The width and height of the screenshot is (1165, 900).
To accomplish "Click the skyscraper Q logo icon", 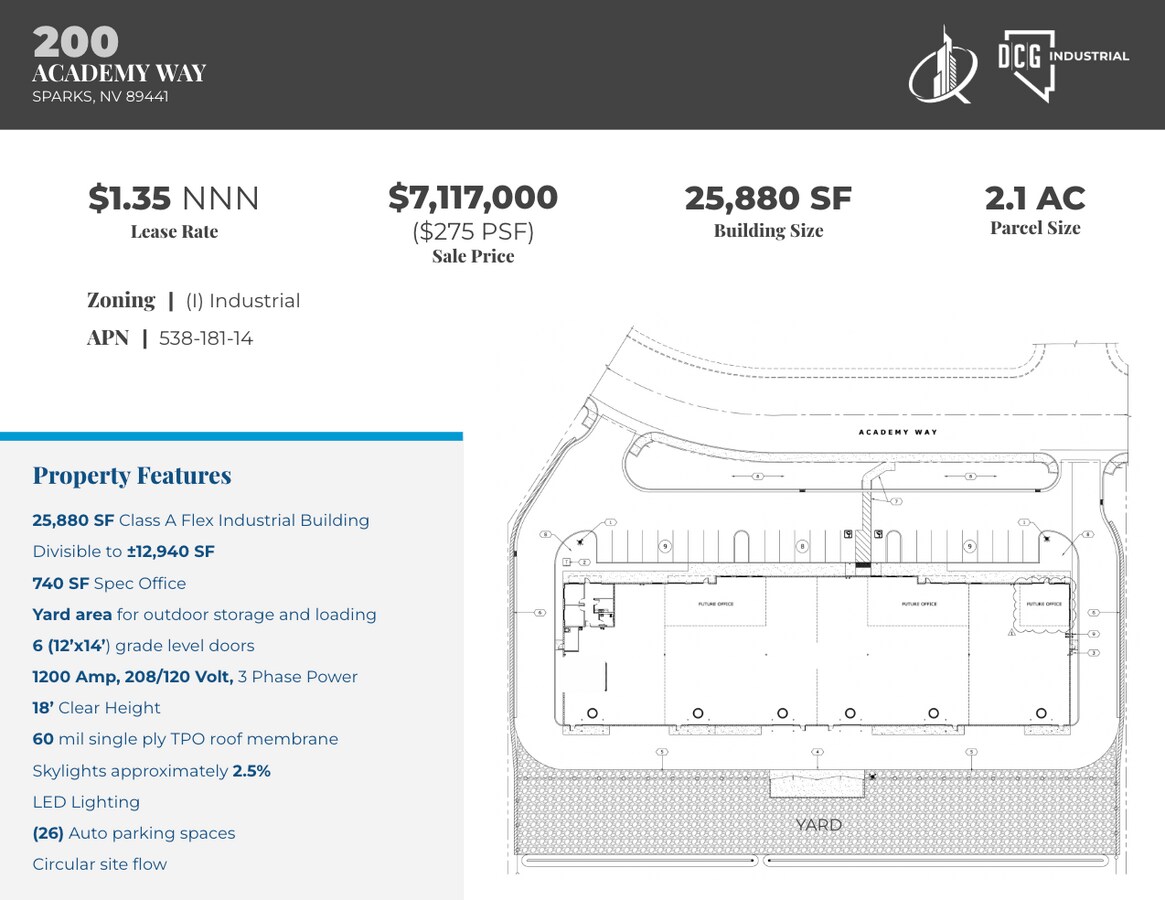I will (943, 65).
